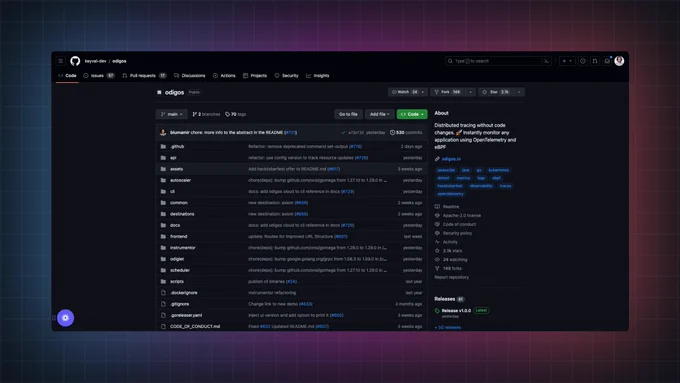
Task: Expand the Watch options dropdown arrow
Action: (x=423, y=92)
